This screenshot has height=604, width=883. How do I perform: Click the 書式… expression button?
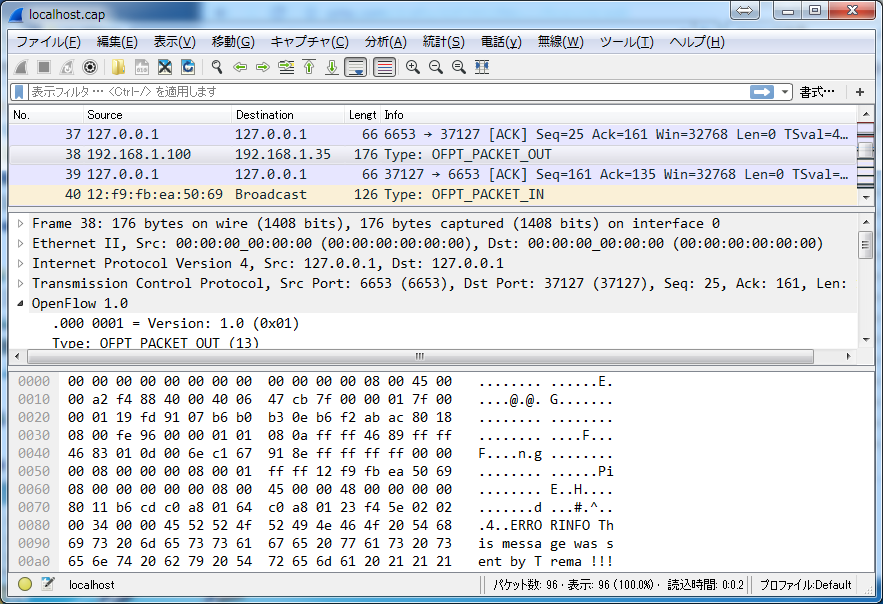point(817,92)
